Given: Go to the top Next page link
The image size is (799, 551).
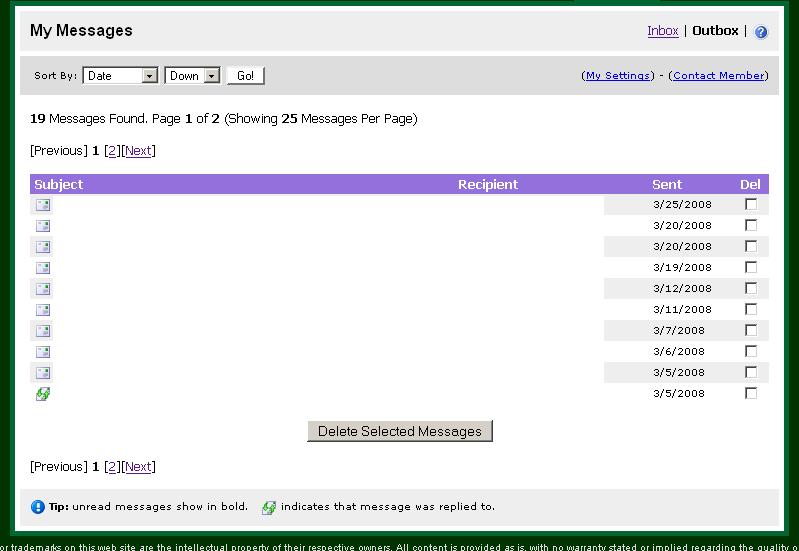Looking at the screenshot, I should tap(138, 151).
